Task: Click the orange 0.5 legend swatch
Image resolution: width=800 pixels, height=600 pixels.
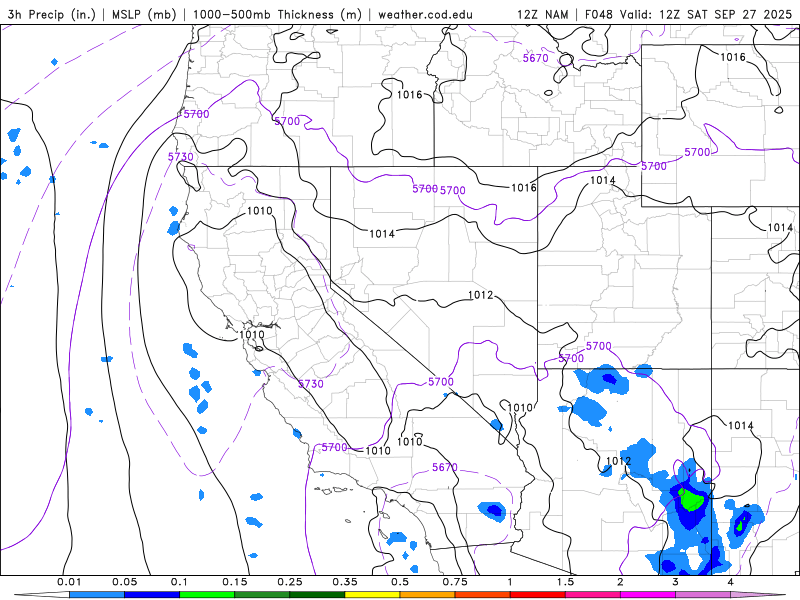Action: (x=428, y=594)
